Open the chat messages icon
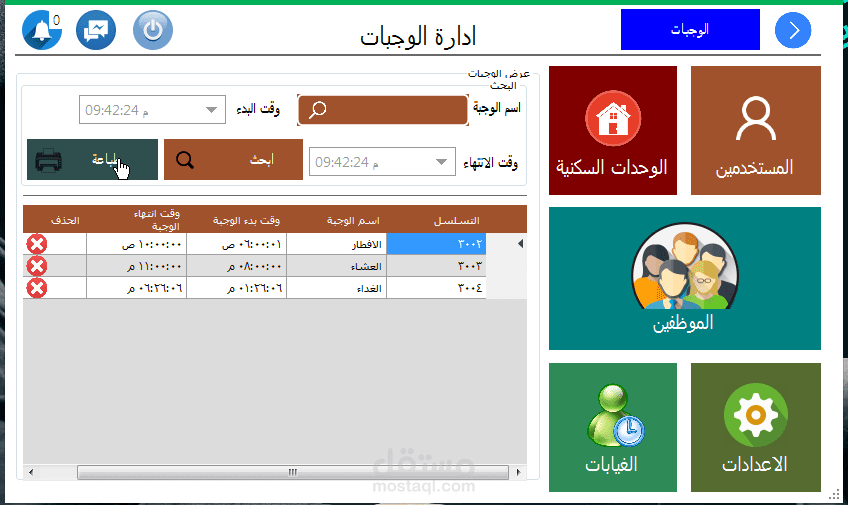 pos(96,30)
